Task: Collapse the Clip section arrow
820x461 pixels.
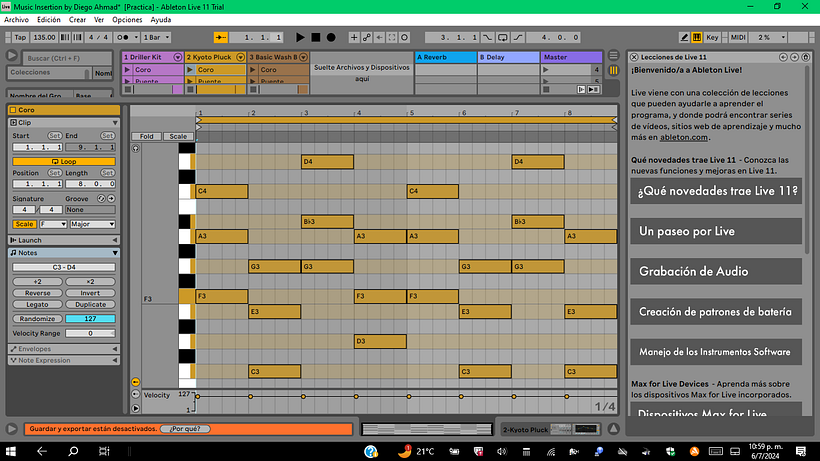Action: [x=115, y=122]
